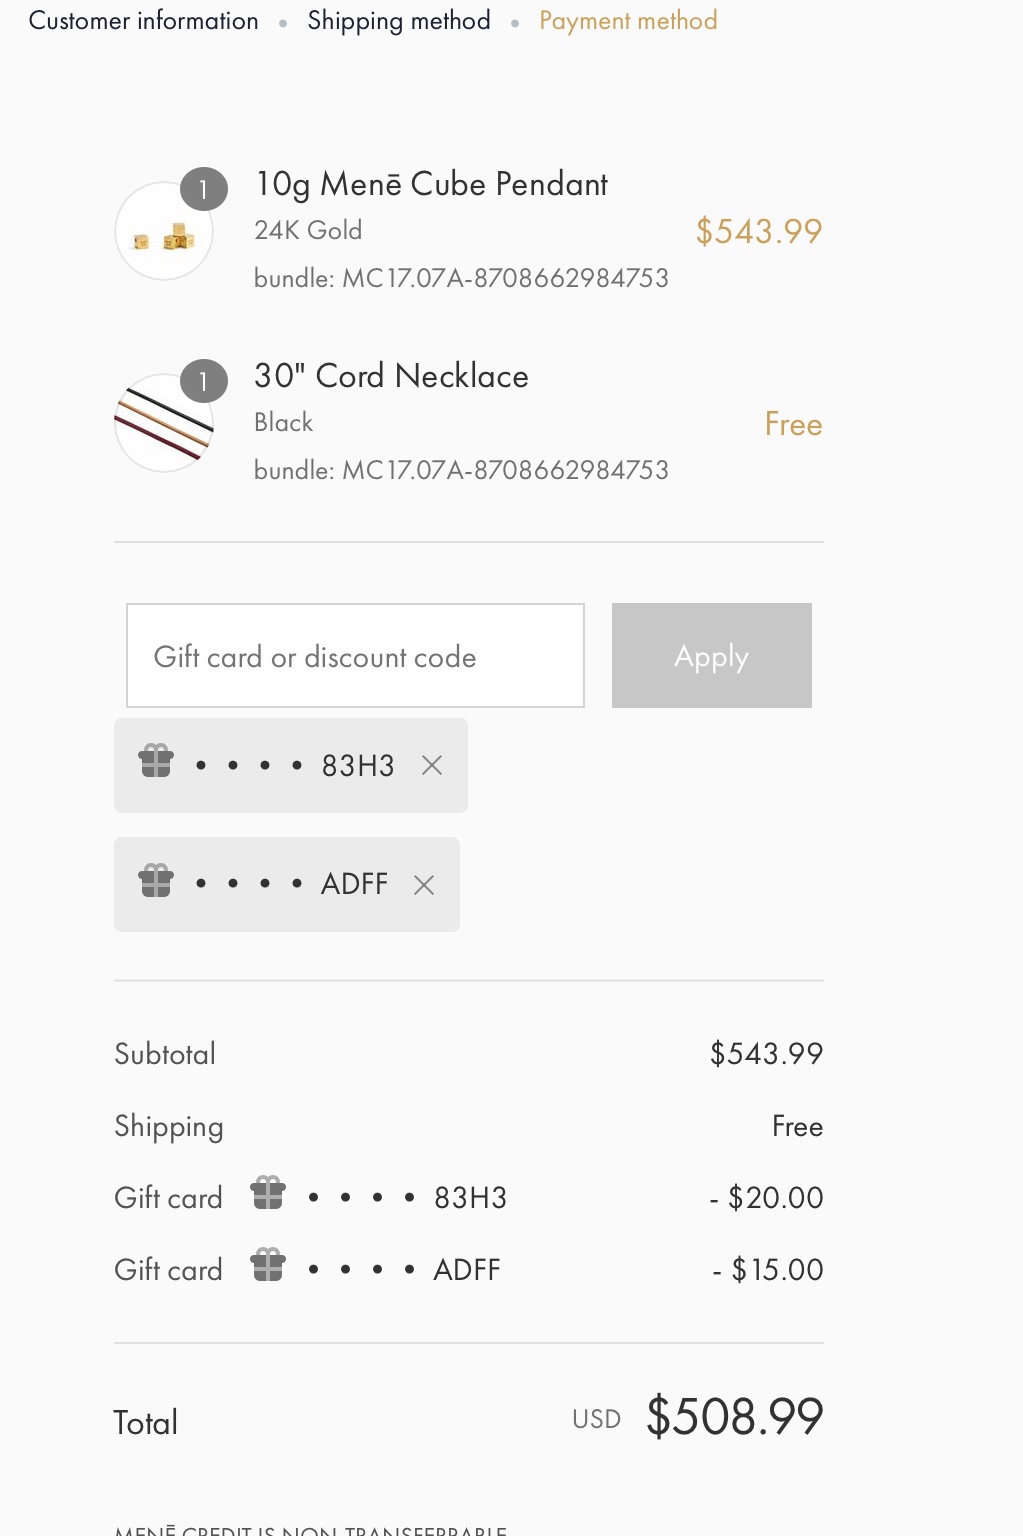Open Customer information step
Screen dimensions: 1023x1536
(x=144, y=21)
